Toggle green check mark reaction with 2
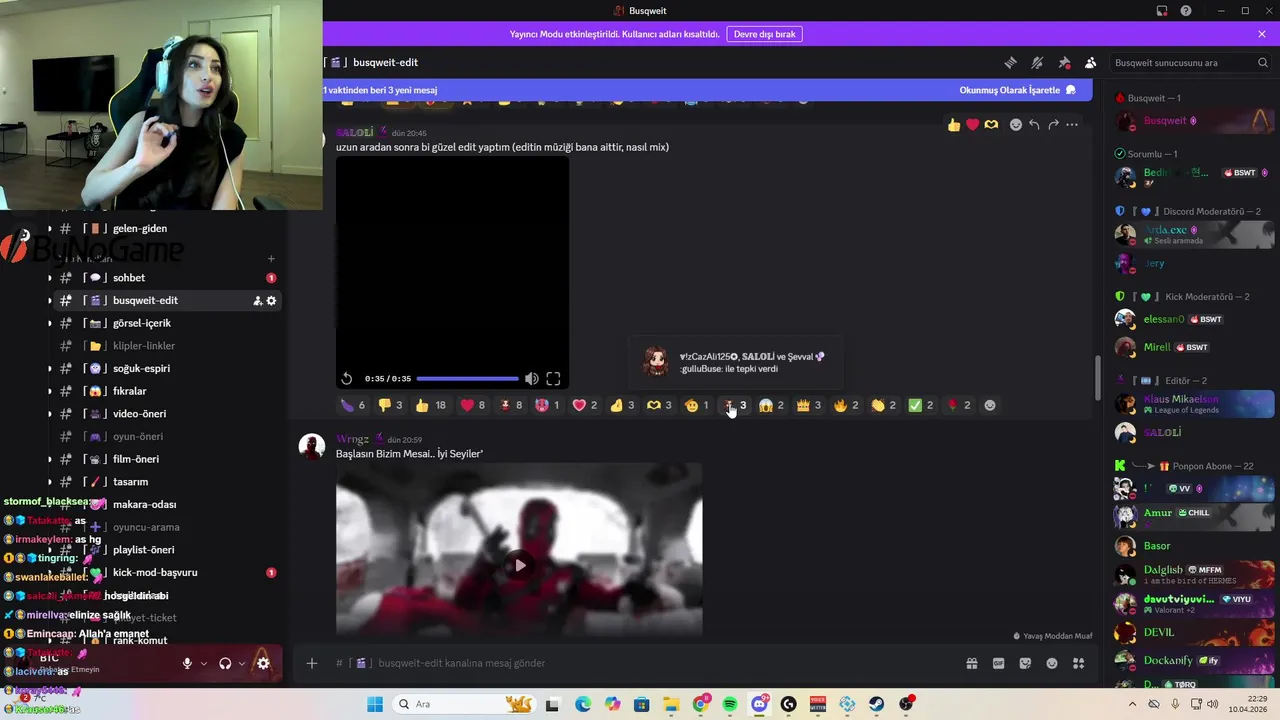This screenshot has height=720, width=1280. tap(921, 405)
